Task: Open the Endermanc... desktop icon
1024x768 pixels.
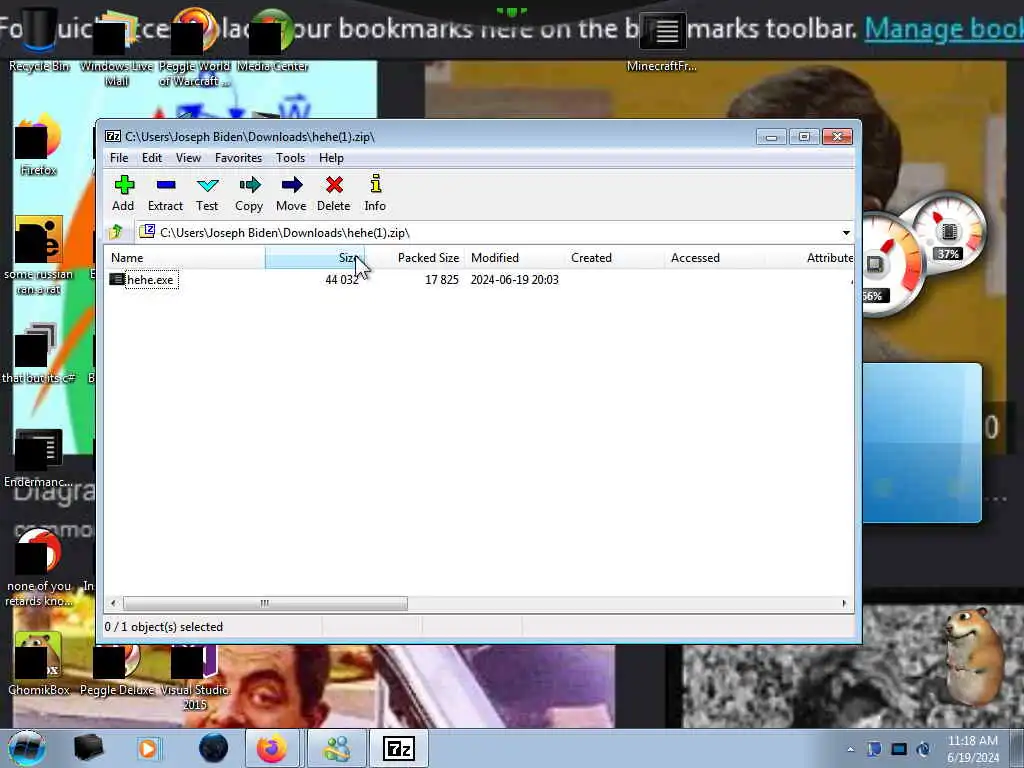Action: tap(39, 457)
